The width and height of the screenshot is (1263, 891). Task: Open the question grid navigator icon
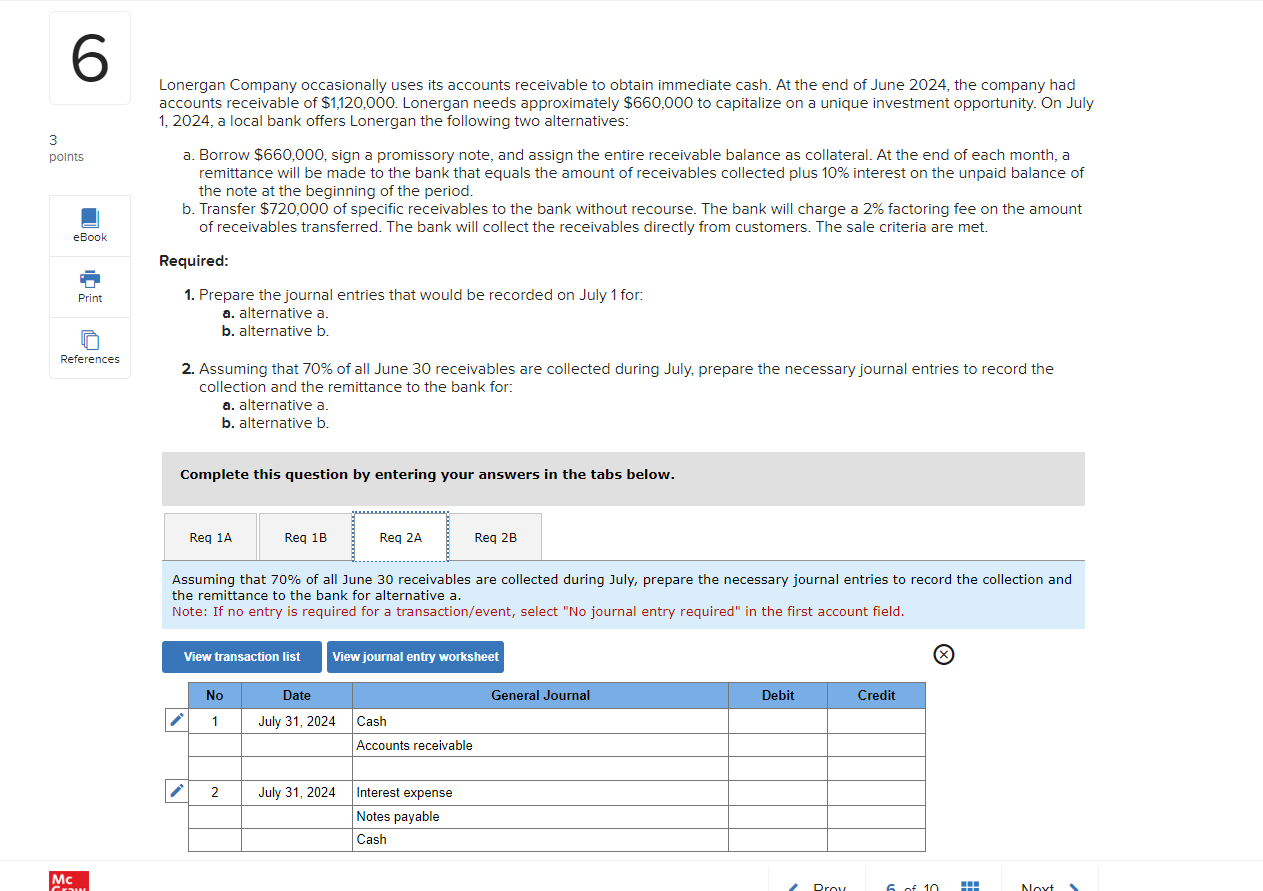(x=969, y=887)
